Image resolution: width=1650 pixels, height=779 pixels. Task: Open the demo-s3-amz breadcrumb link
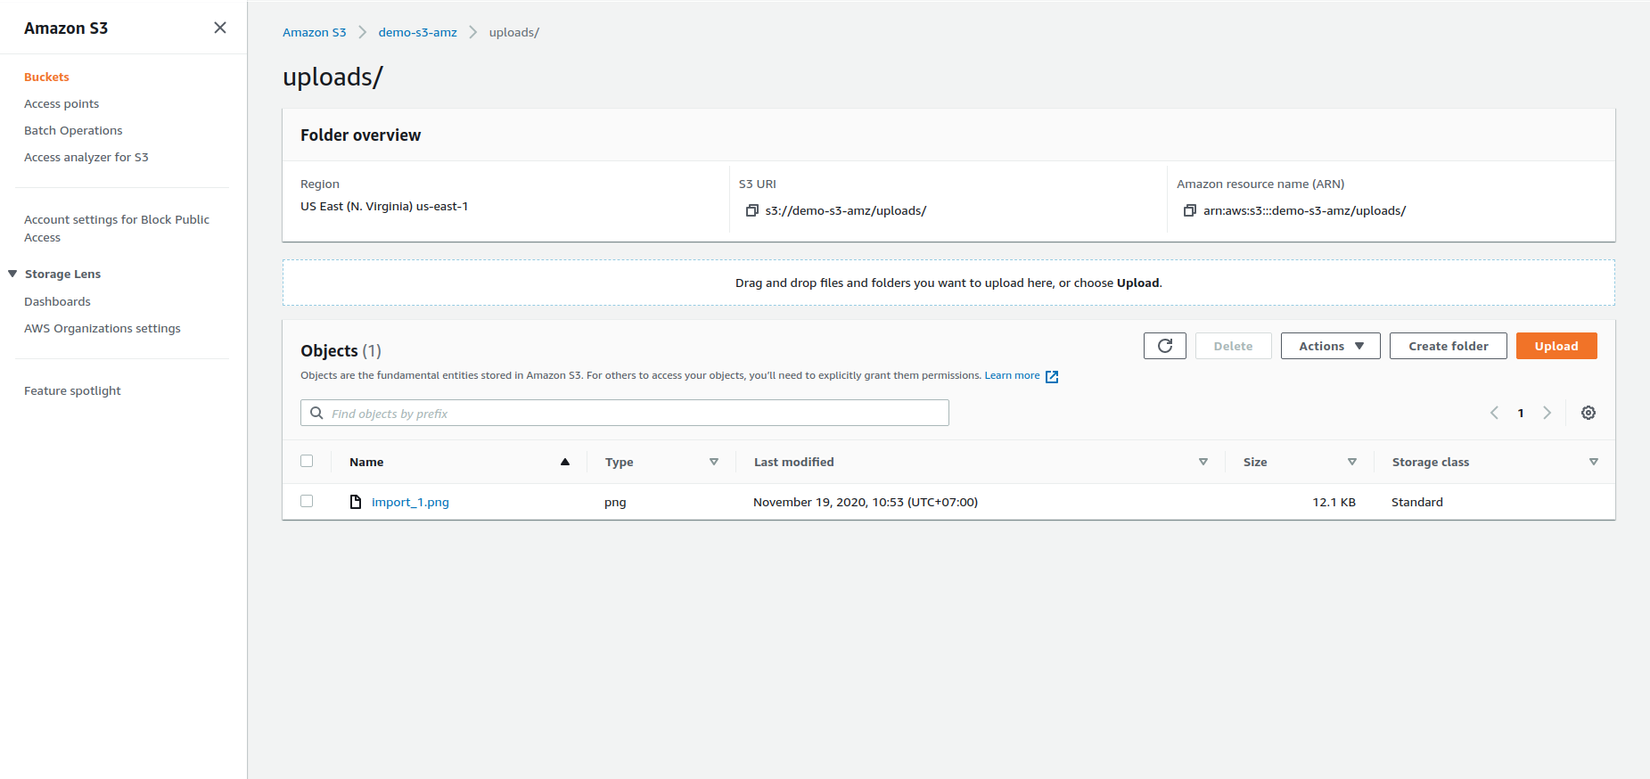[417, 32]
